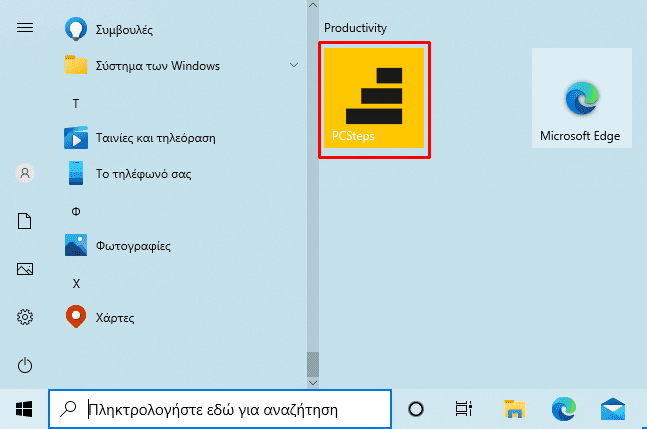Click the Productivity group header
The height and width of the screenshot is (429, 647).
tap(355, 28)
